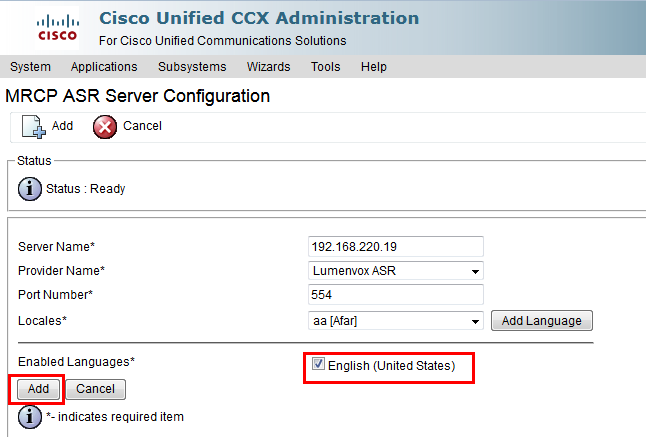650x437 pixels.
Task: Open the Wizards menu
Action: 268,67
